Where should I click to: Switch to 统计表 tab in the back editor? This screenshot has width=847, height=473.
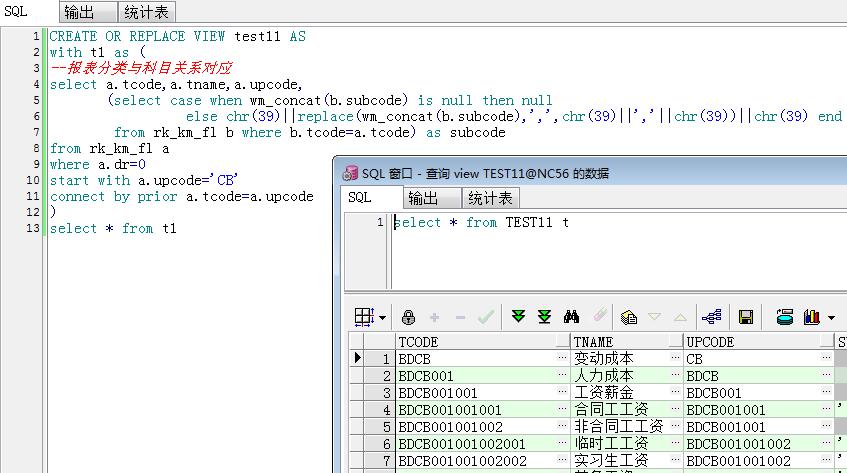(x=146, y=12)
